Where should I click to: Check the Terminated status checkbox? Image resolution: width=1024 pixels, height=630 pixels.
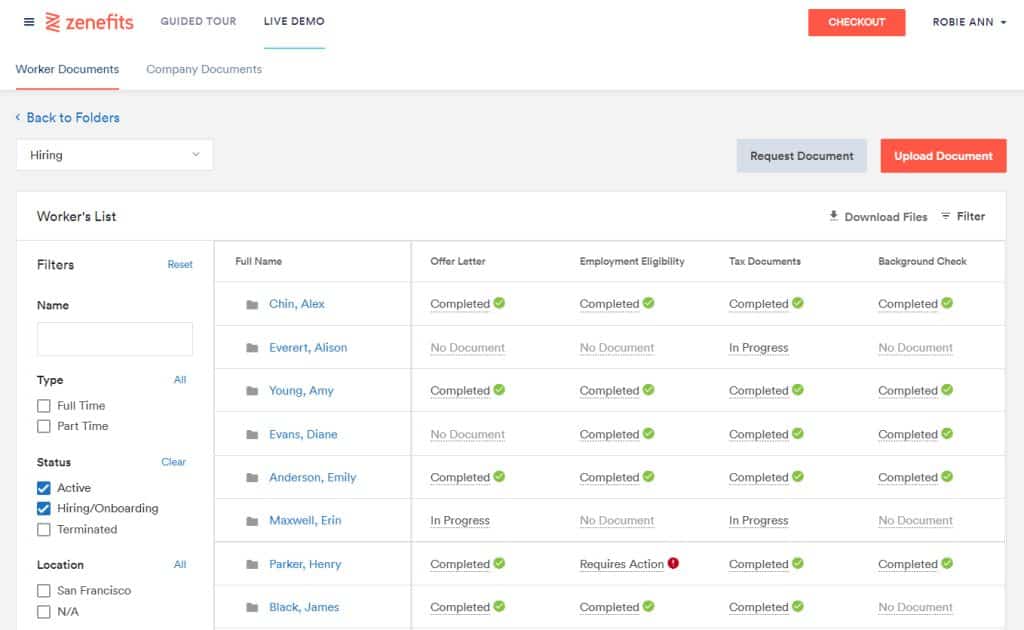pos(44,530)
